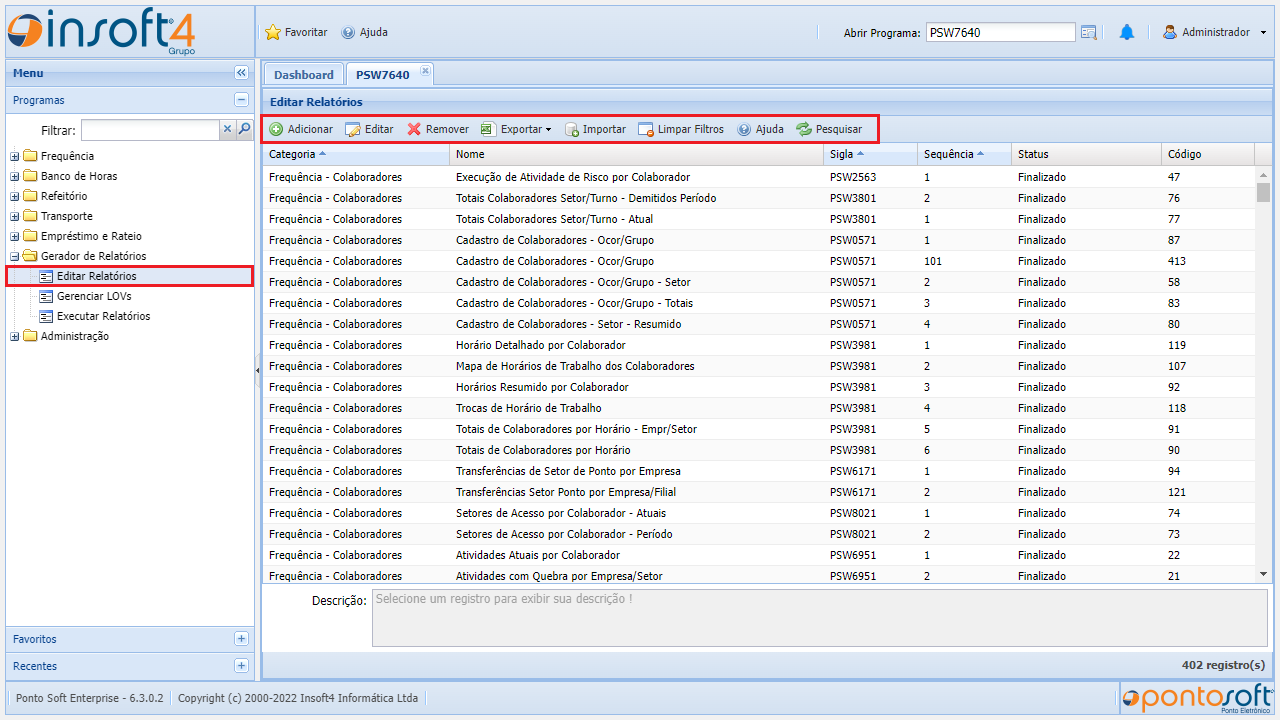The image size is (1280, 720).
Task: Click the Favoritar button
Action: [x=297, y=32]
